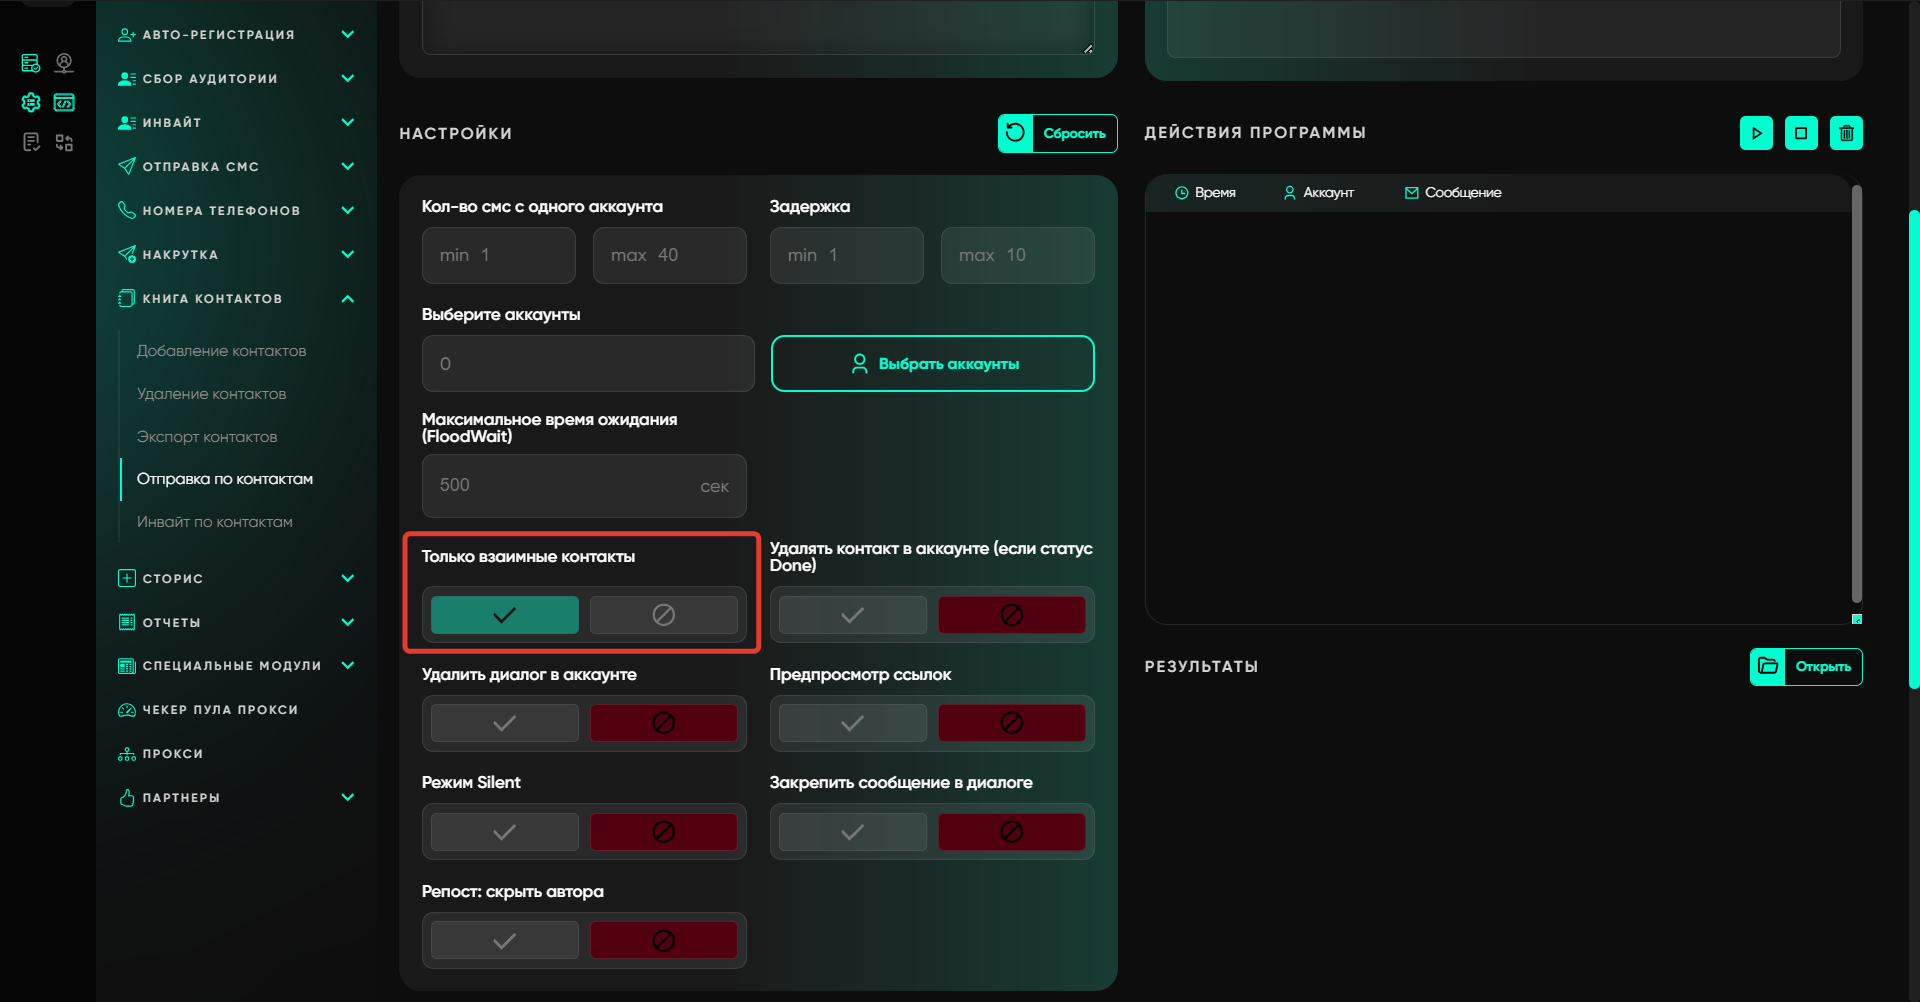Click the user network icon in sidebar
Viewport: 1920px width, 1002px height.
pos(64,63)
